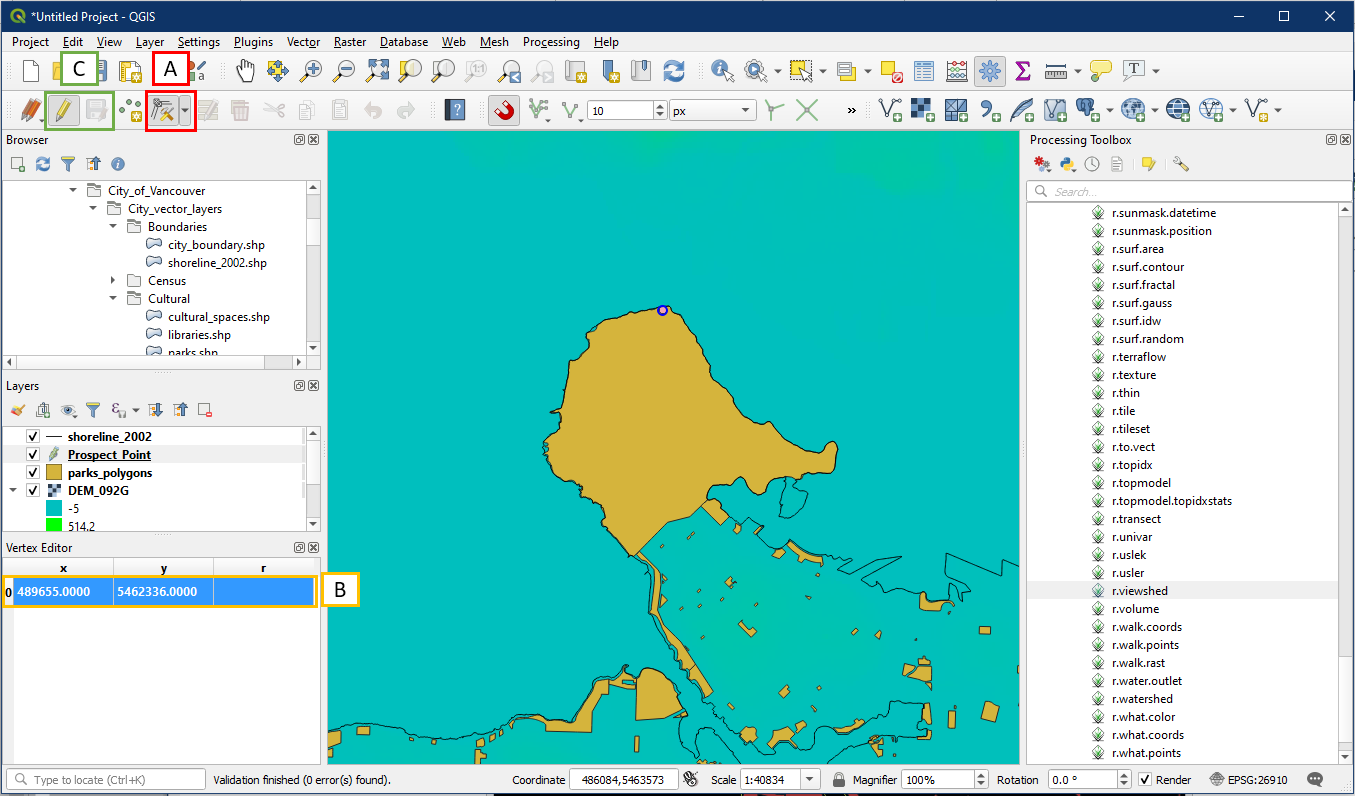Select r.viewshed in Processing Toolbox
The width and height of the screenshot is (1355, 796).
(x=1139, y=591)
